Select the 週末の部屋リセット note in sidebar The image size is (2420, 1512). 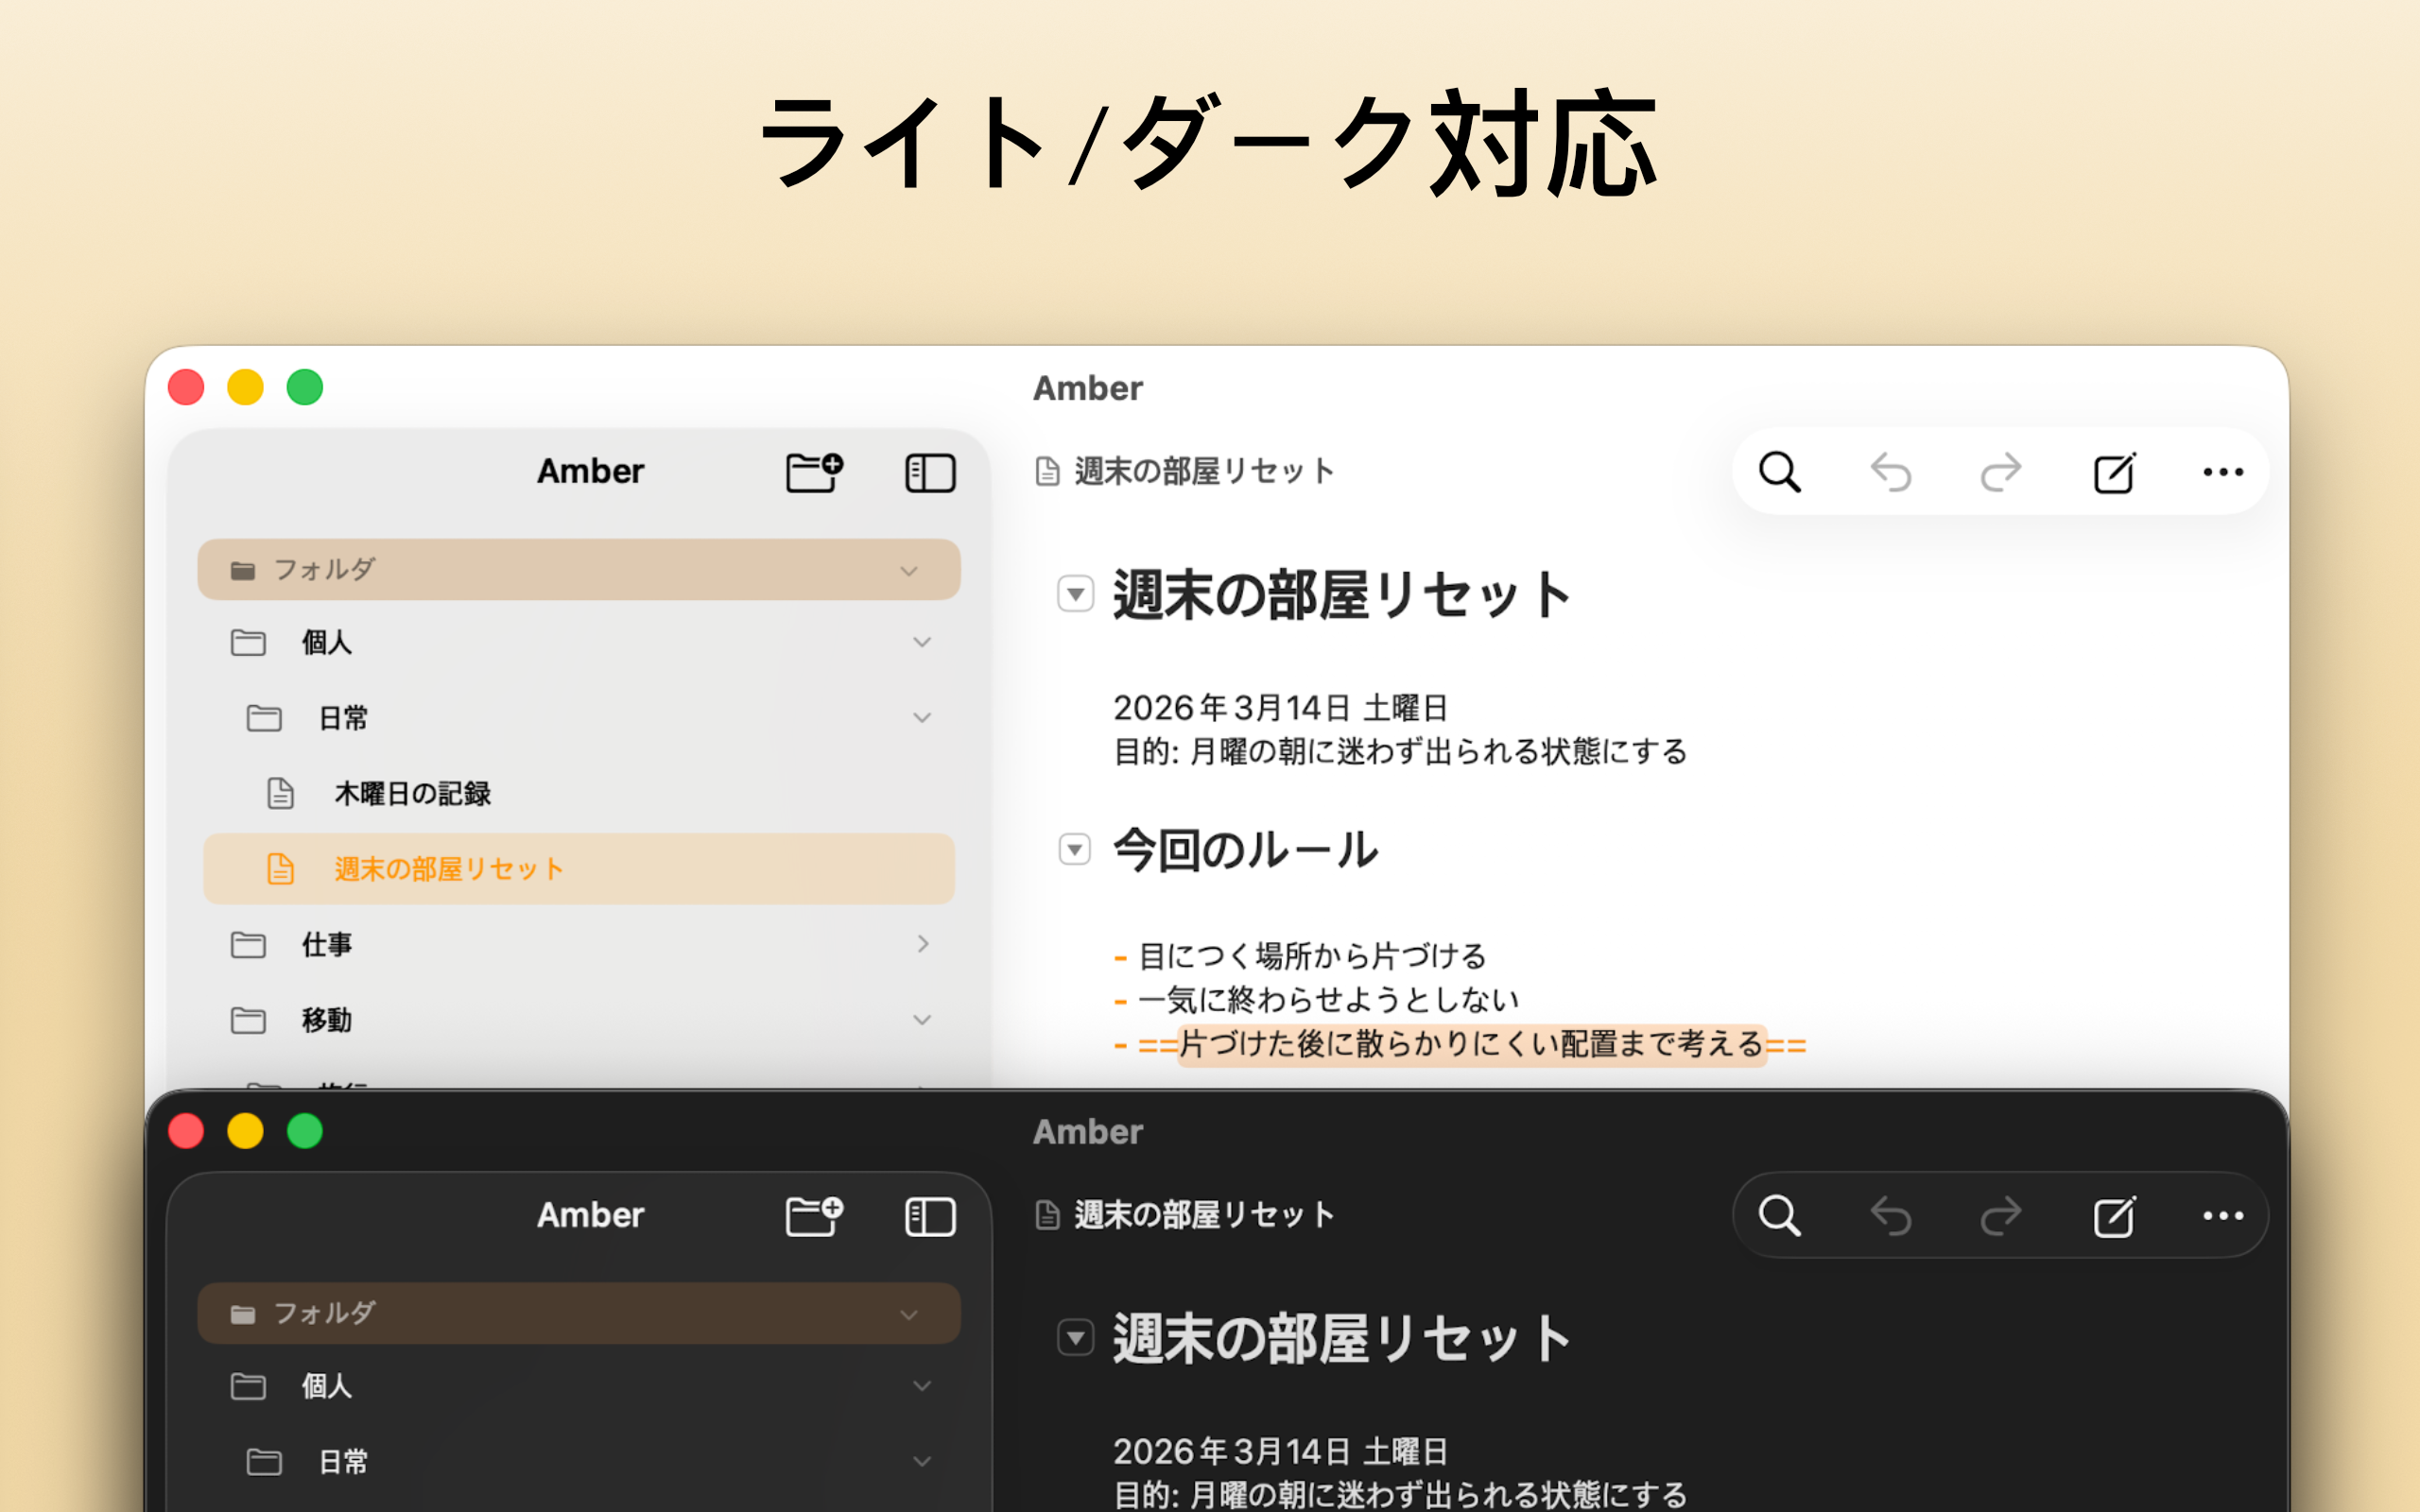coord(448,869)
